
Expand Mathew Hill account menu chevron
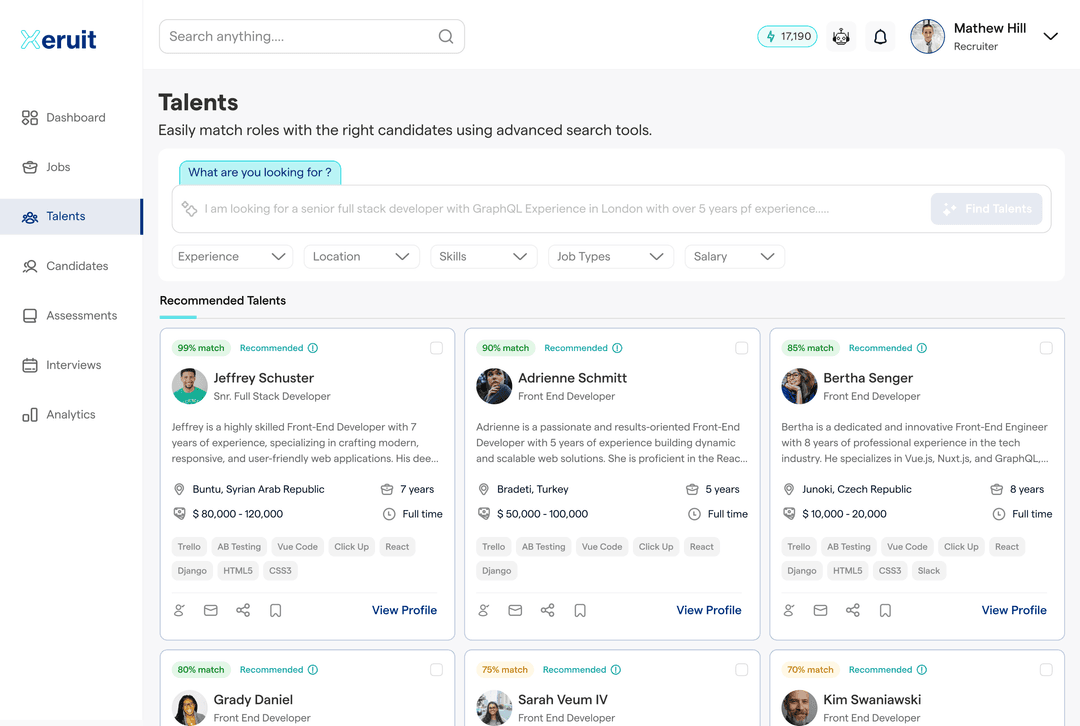point(1050,37)
